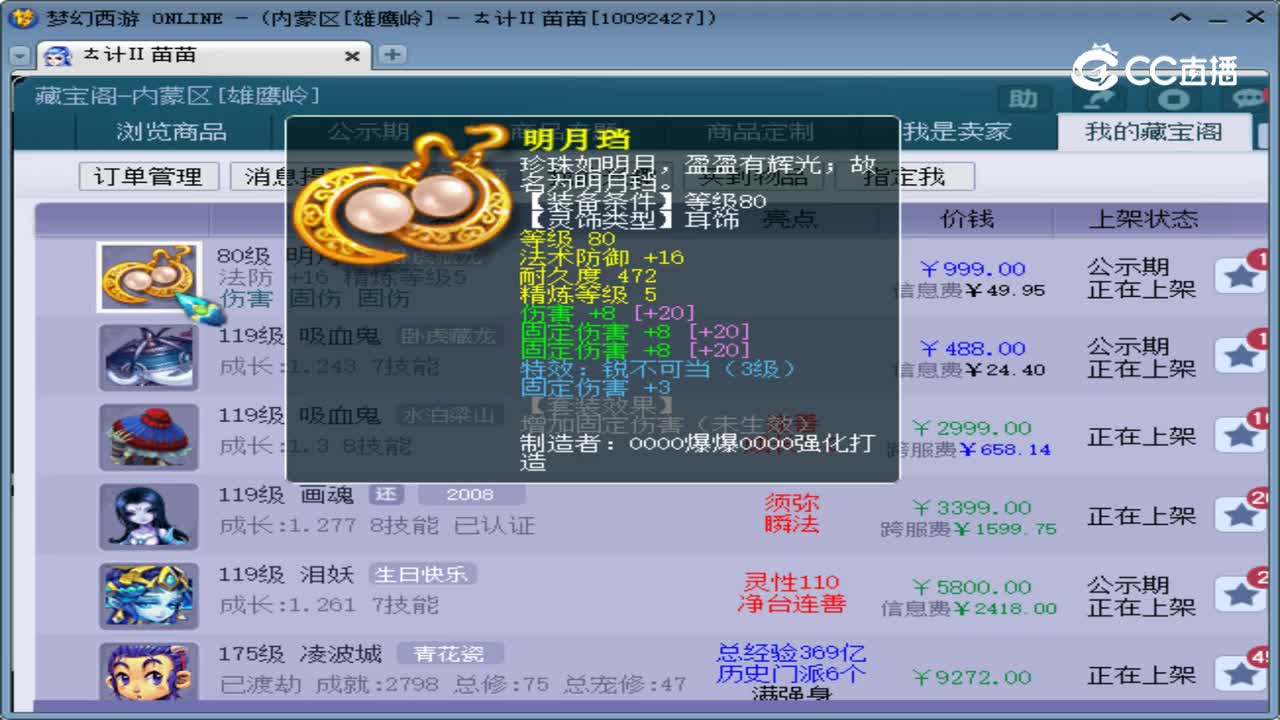Switch to the 浏览商品 tab

tap(170, 131)
